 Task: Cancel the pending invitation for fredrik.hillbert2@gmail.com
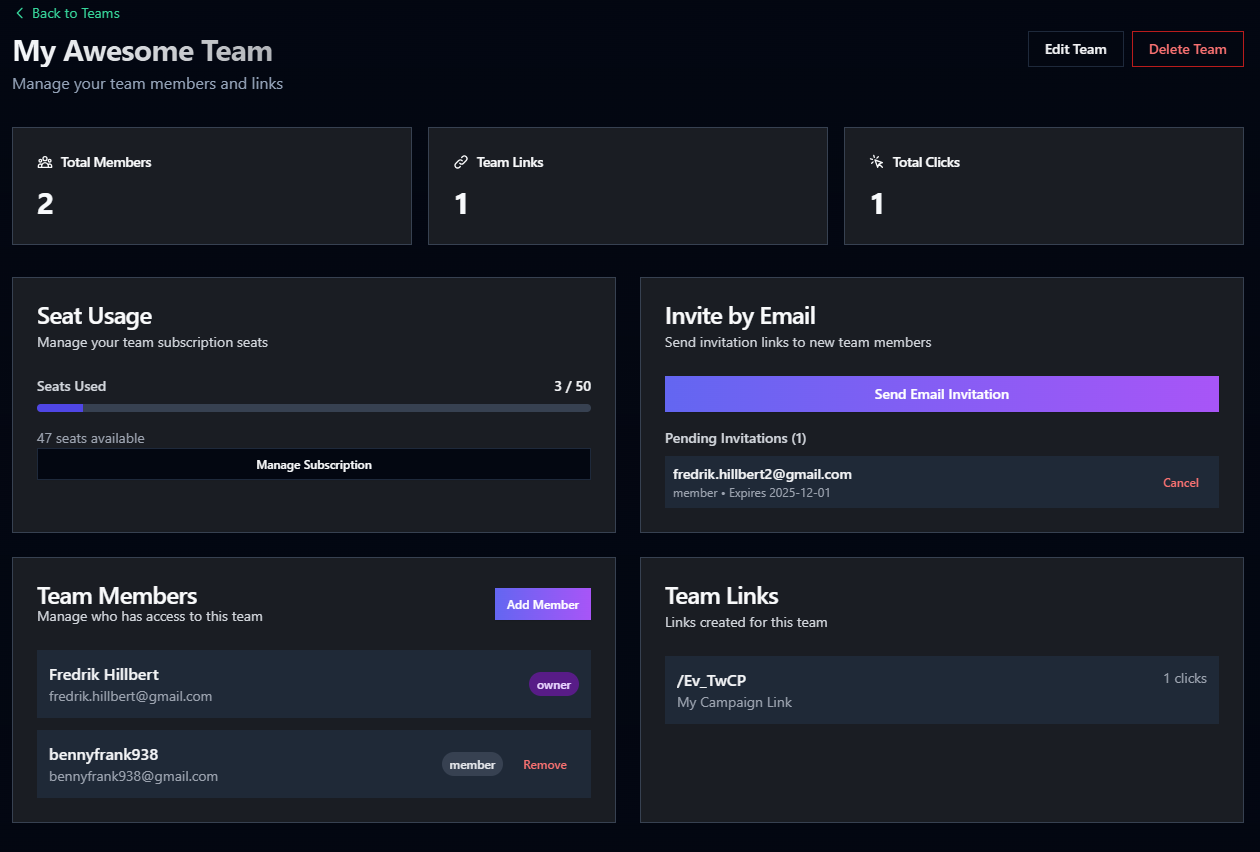[x=1180, y=482]
